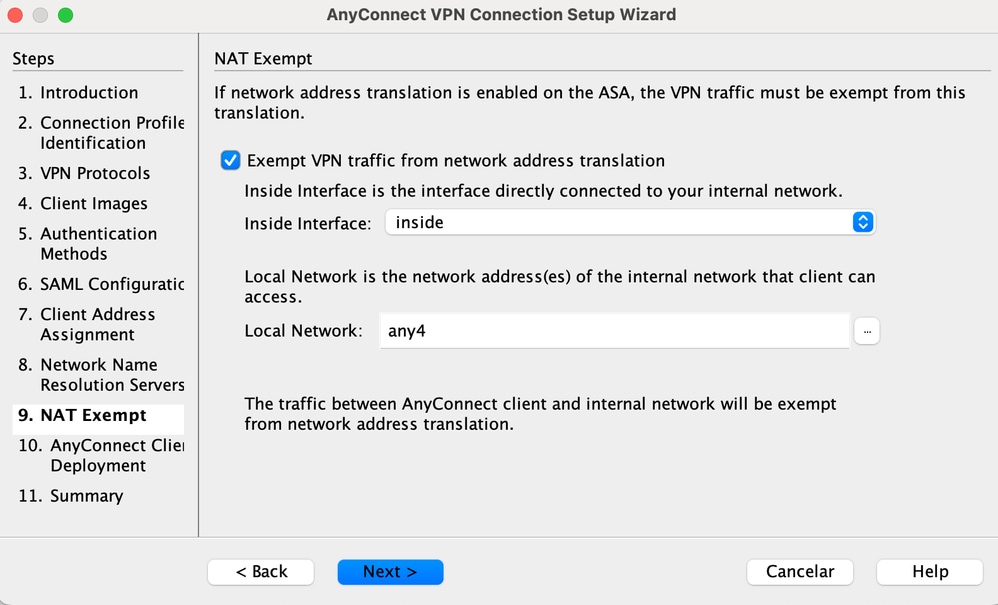Open the Authentication Methods step
The width and height of the screenshot is (998, 605).
(x=97, y=244)
